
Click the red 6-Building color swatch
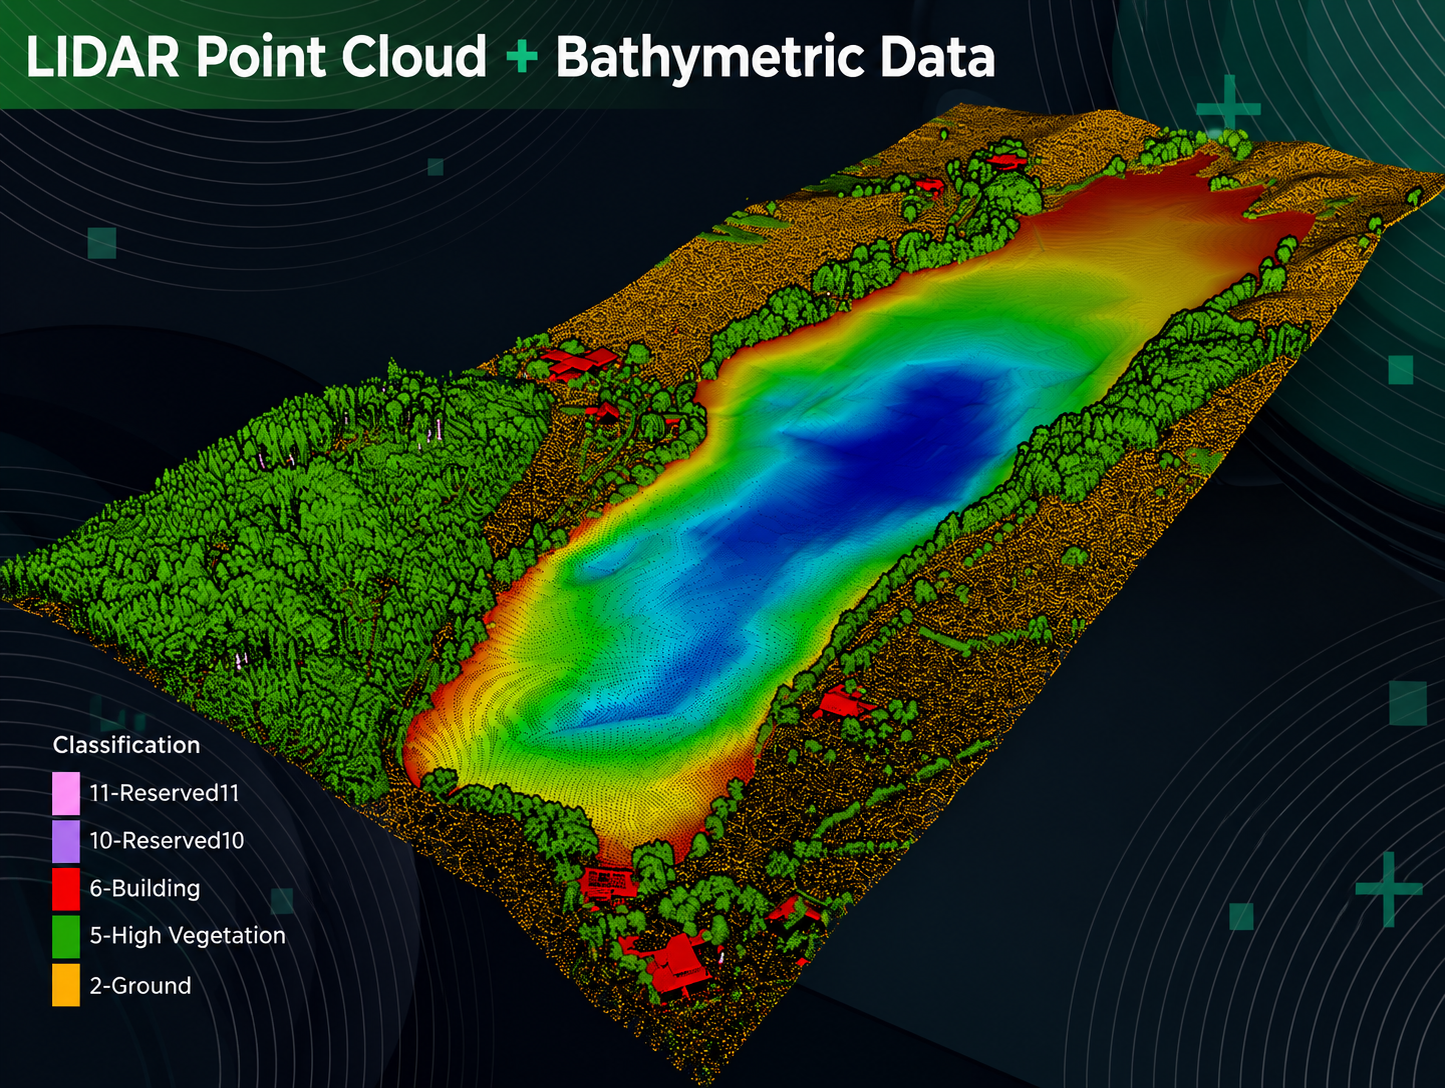tap(66, 889)
